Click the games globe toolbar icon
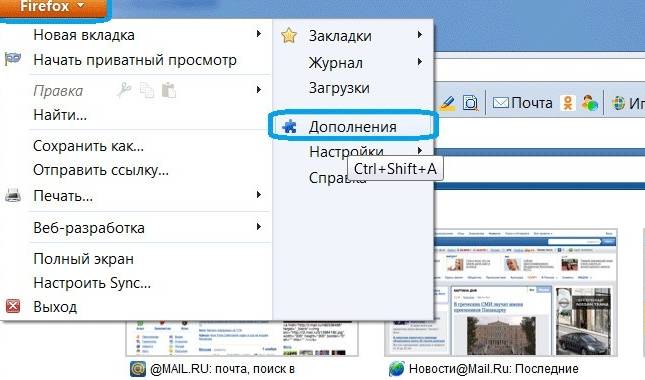 pyautogui.click(x=618, y=103)
